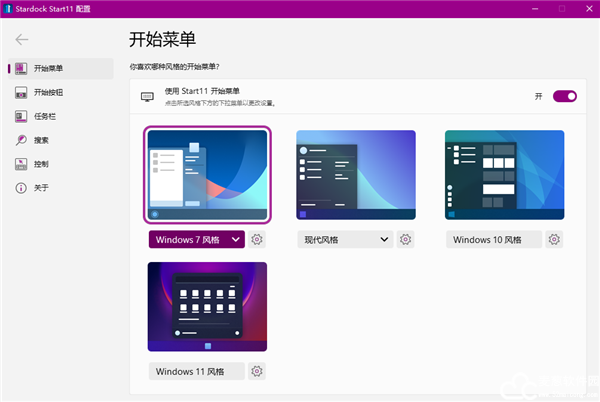Click the Windows 10 风格 button

tap(494, 239)
